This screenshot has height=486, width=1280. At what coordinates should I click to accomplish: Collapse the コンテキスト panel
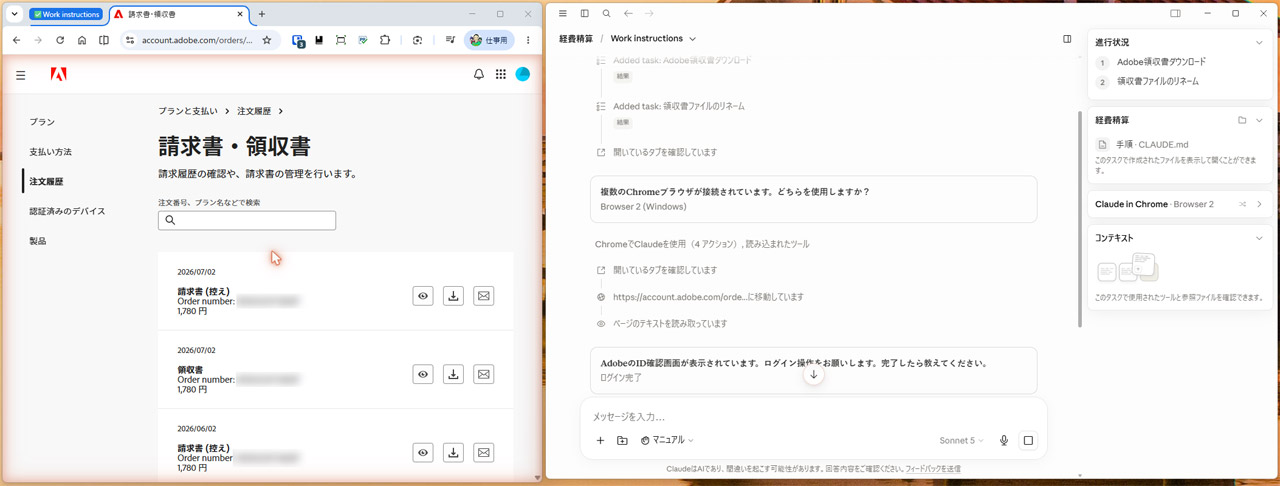(x=1259, y=238)
